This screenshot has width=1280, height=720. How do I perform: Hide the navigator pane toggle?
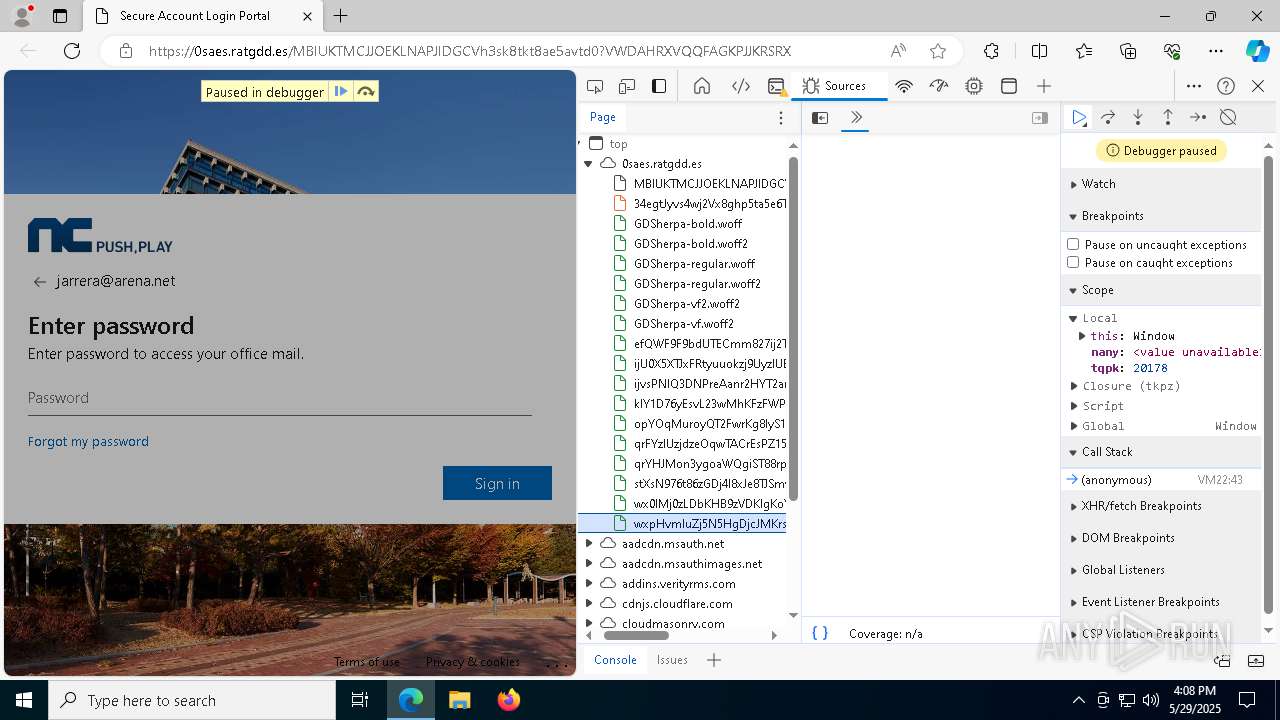coord(820,118)
